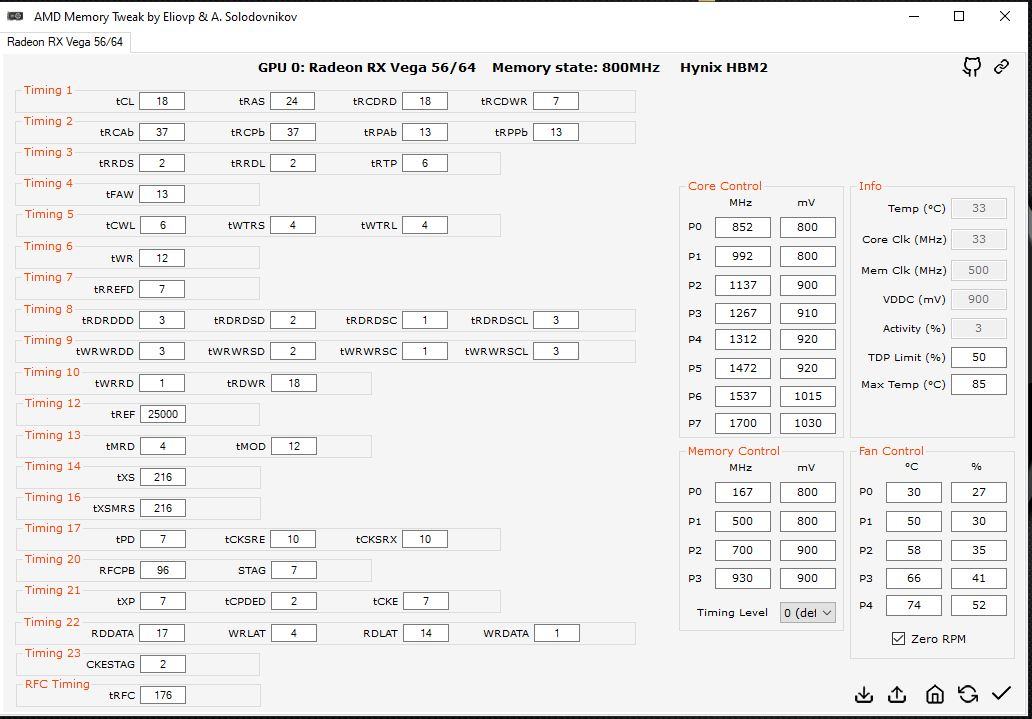This screenshot has width=1032, height=719.
Task: Click the tWTRL input field
Action: coord(425,225)
